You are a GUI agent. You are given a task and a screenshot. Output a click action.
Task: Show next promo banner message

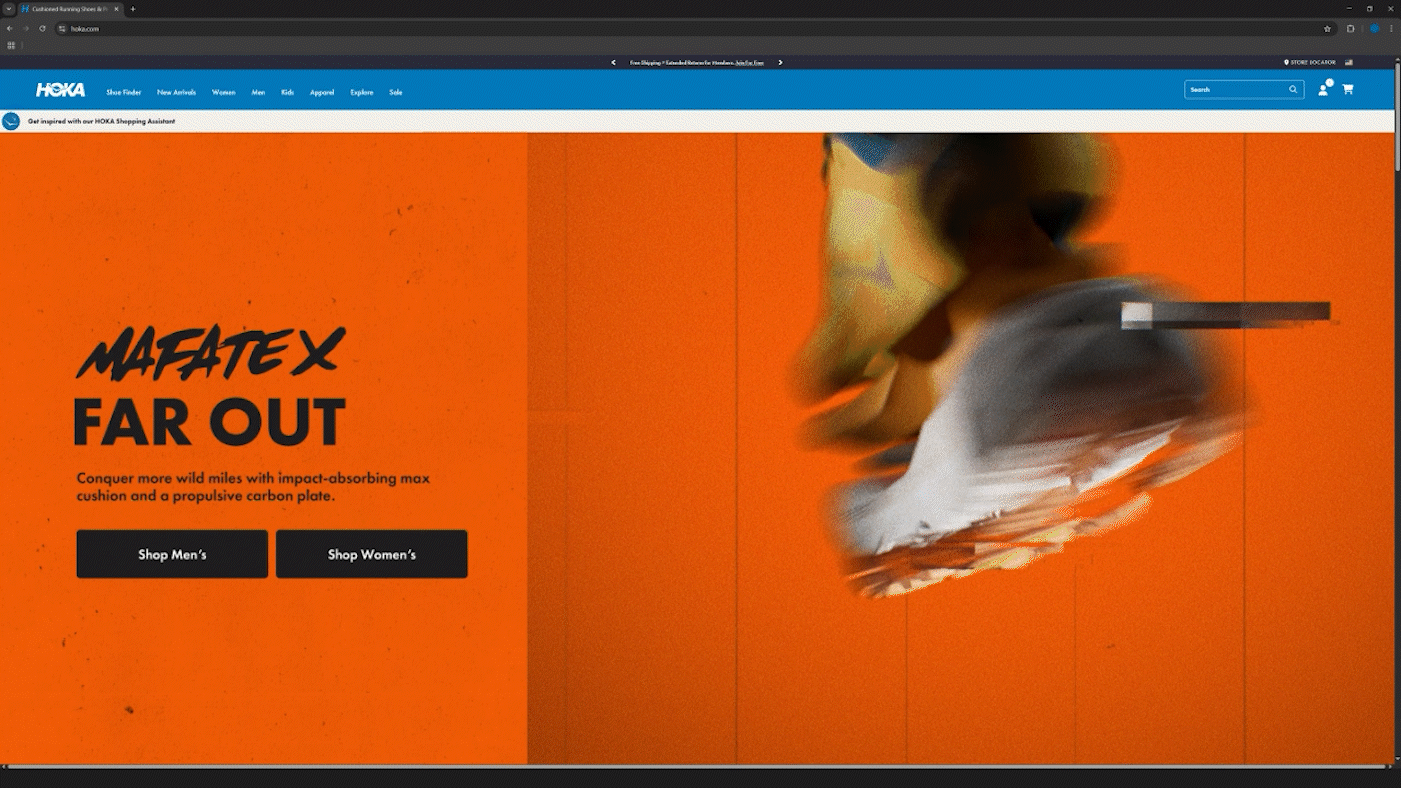[x=780, y=62]
